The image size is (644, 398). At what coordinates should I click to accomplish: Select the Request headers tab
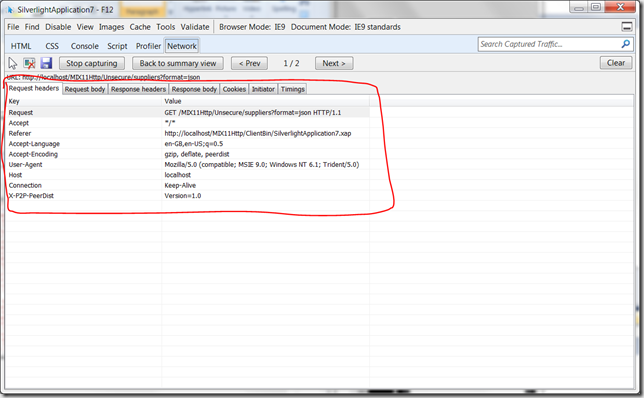point(34,88)
